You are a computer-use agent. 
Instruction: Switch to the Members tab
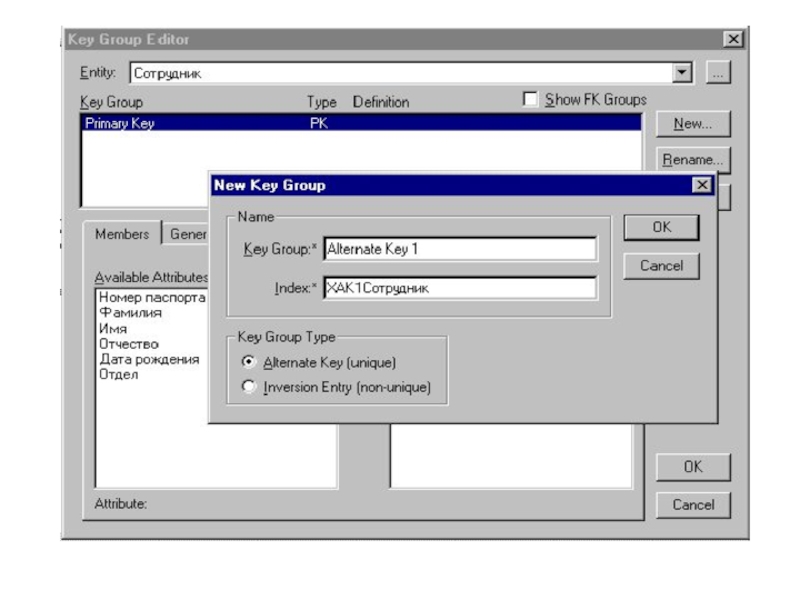coord(121,234)
